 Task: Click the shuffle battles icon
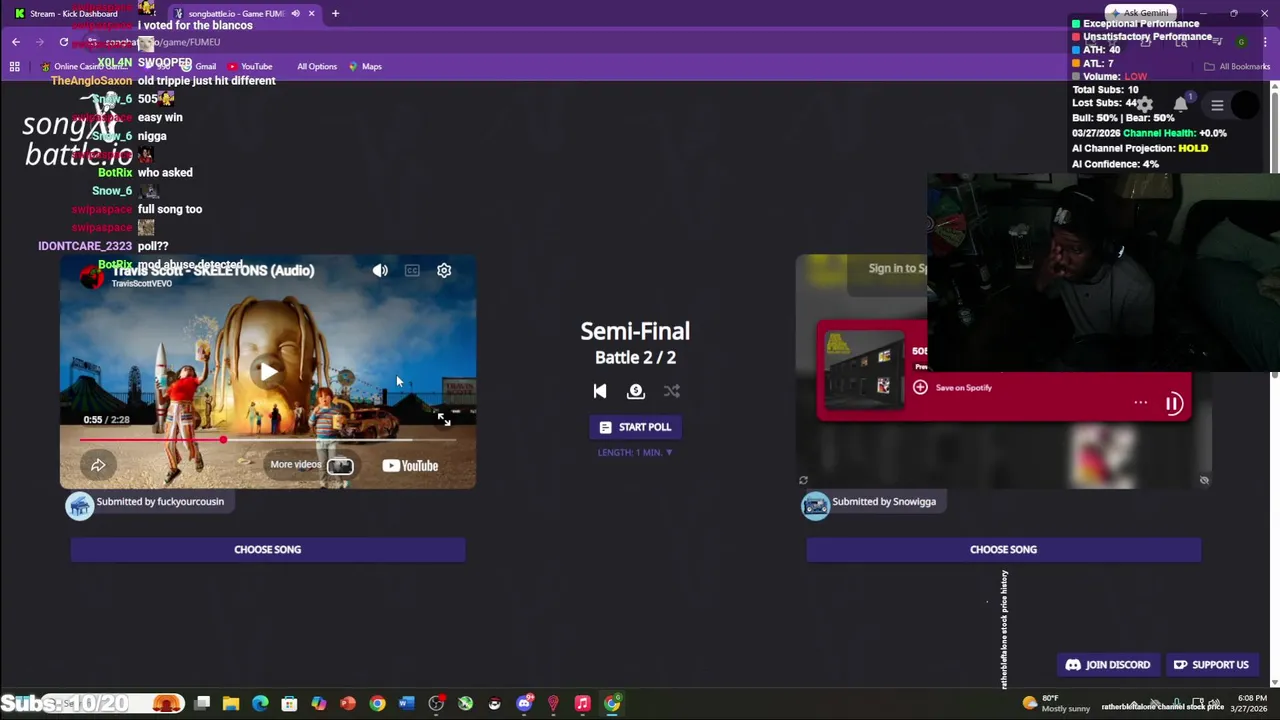[672, 391]
